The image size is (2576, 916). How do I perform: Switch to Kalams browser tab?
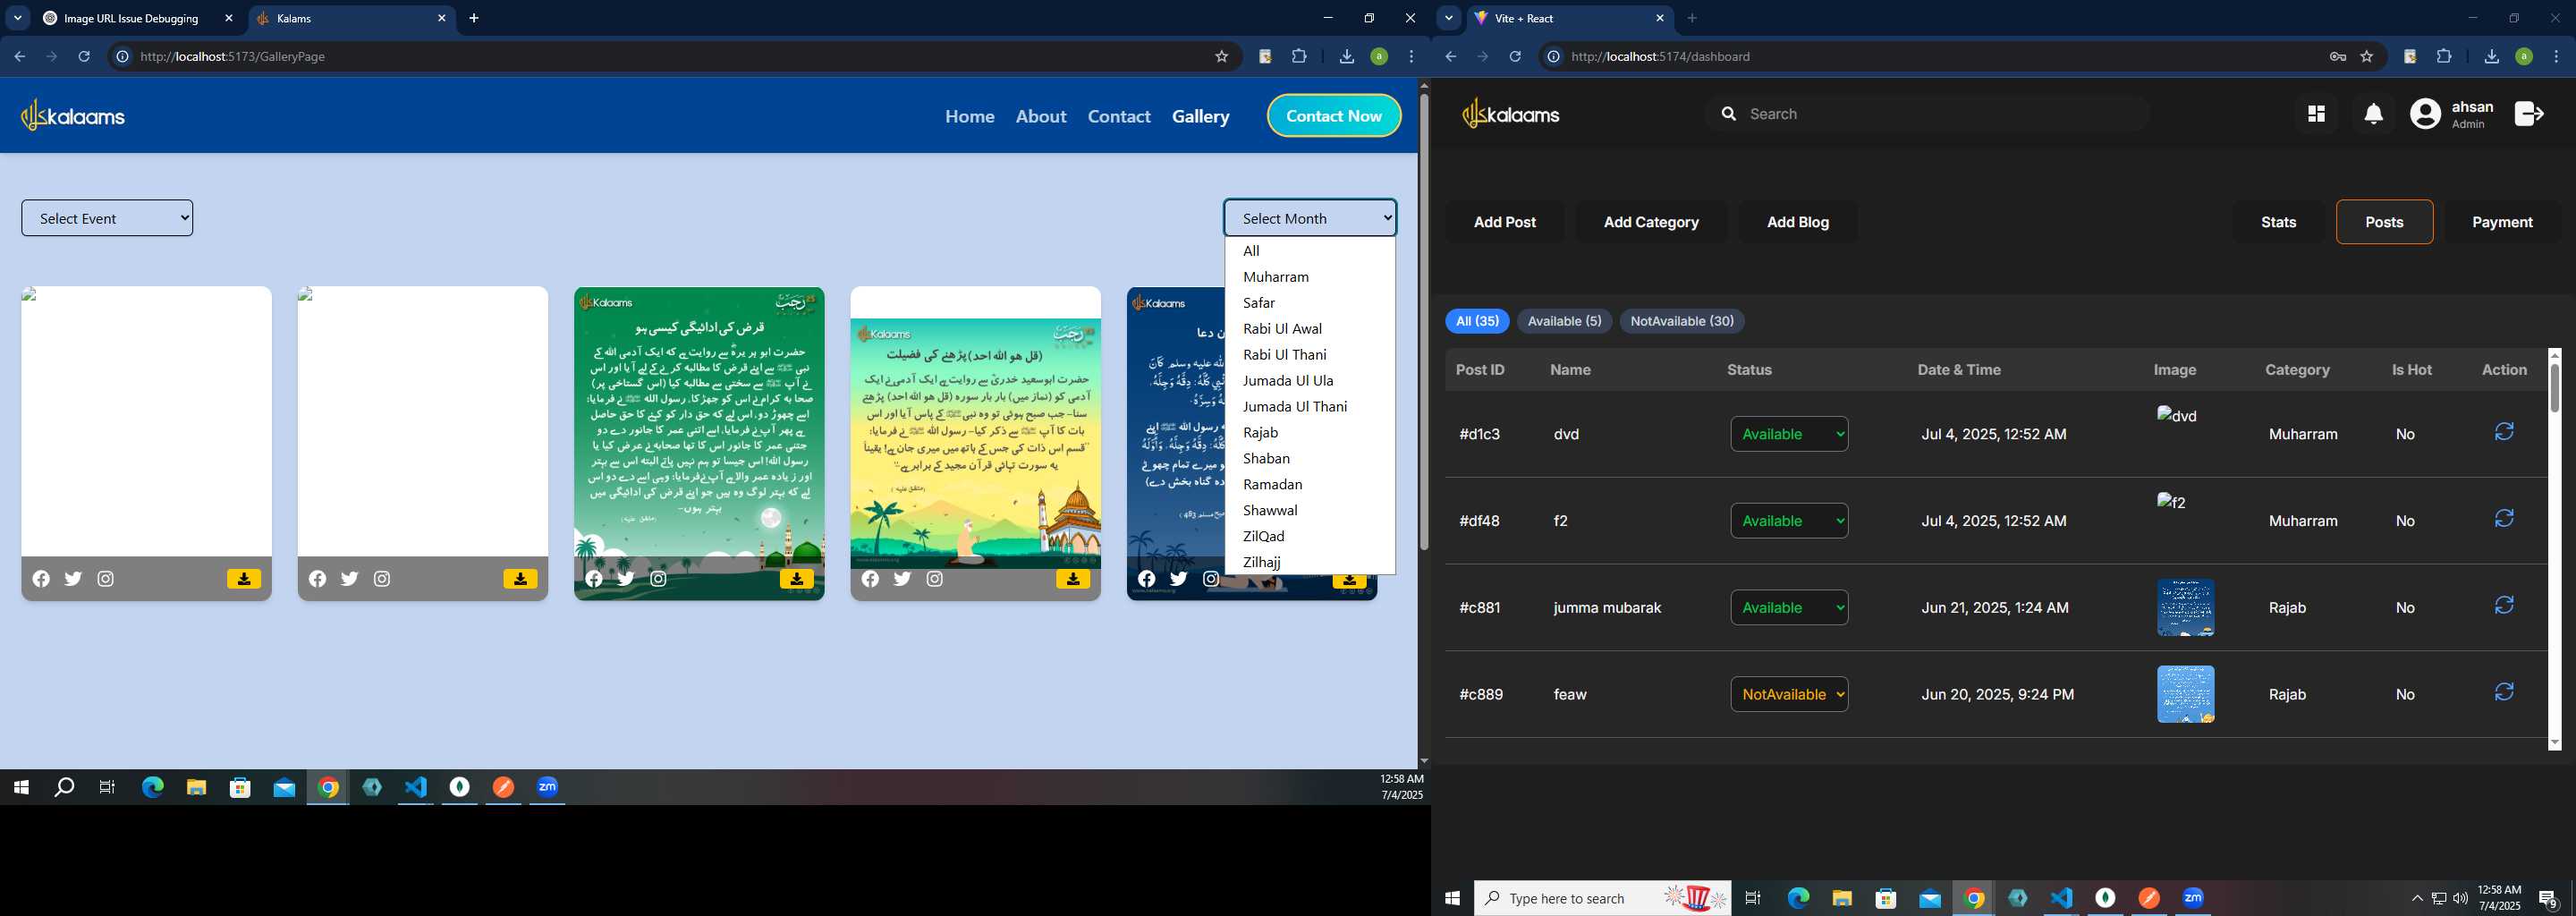click(350, 18)
